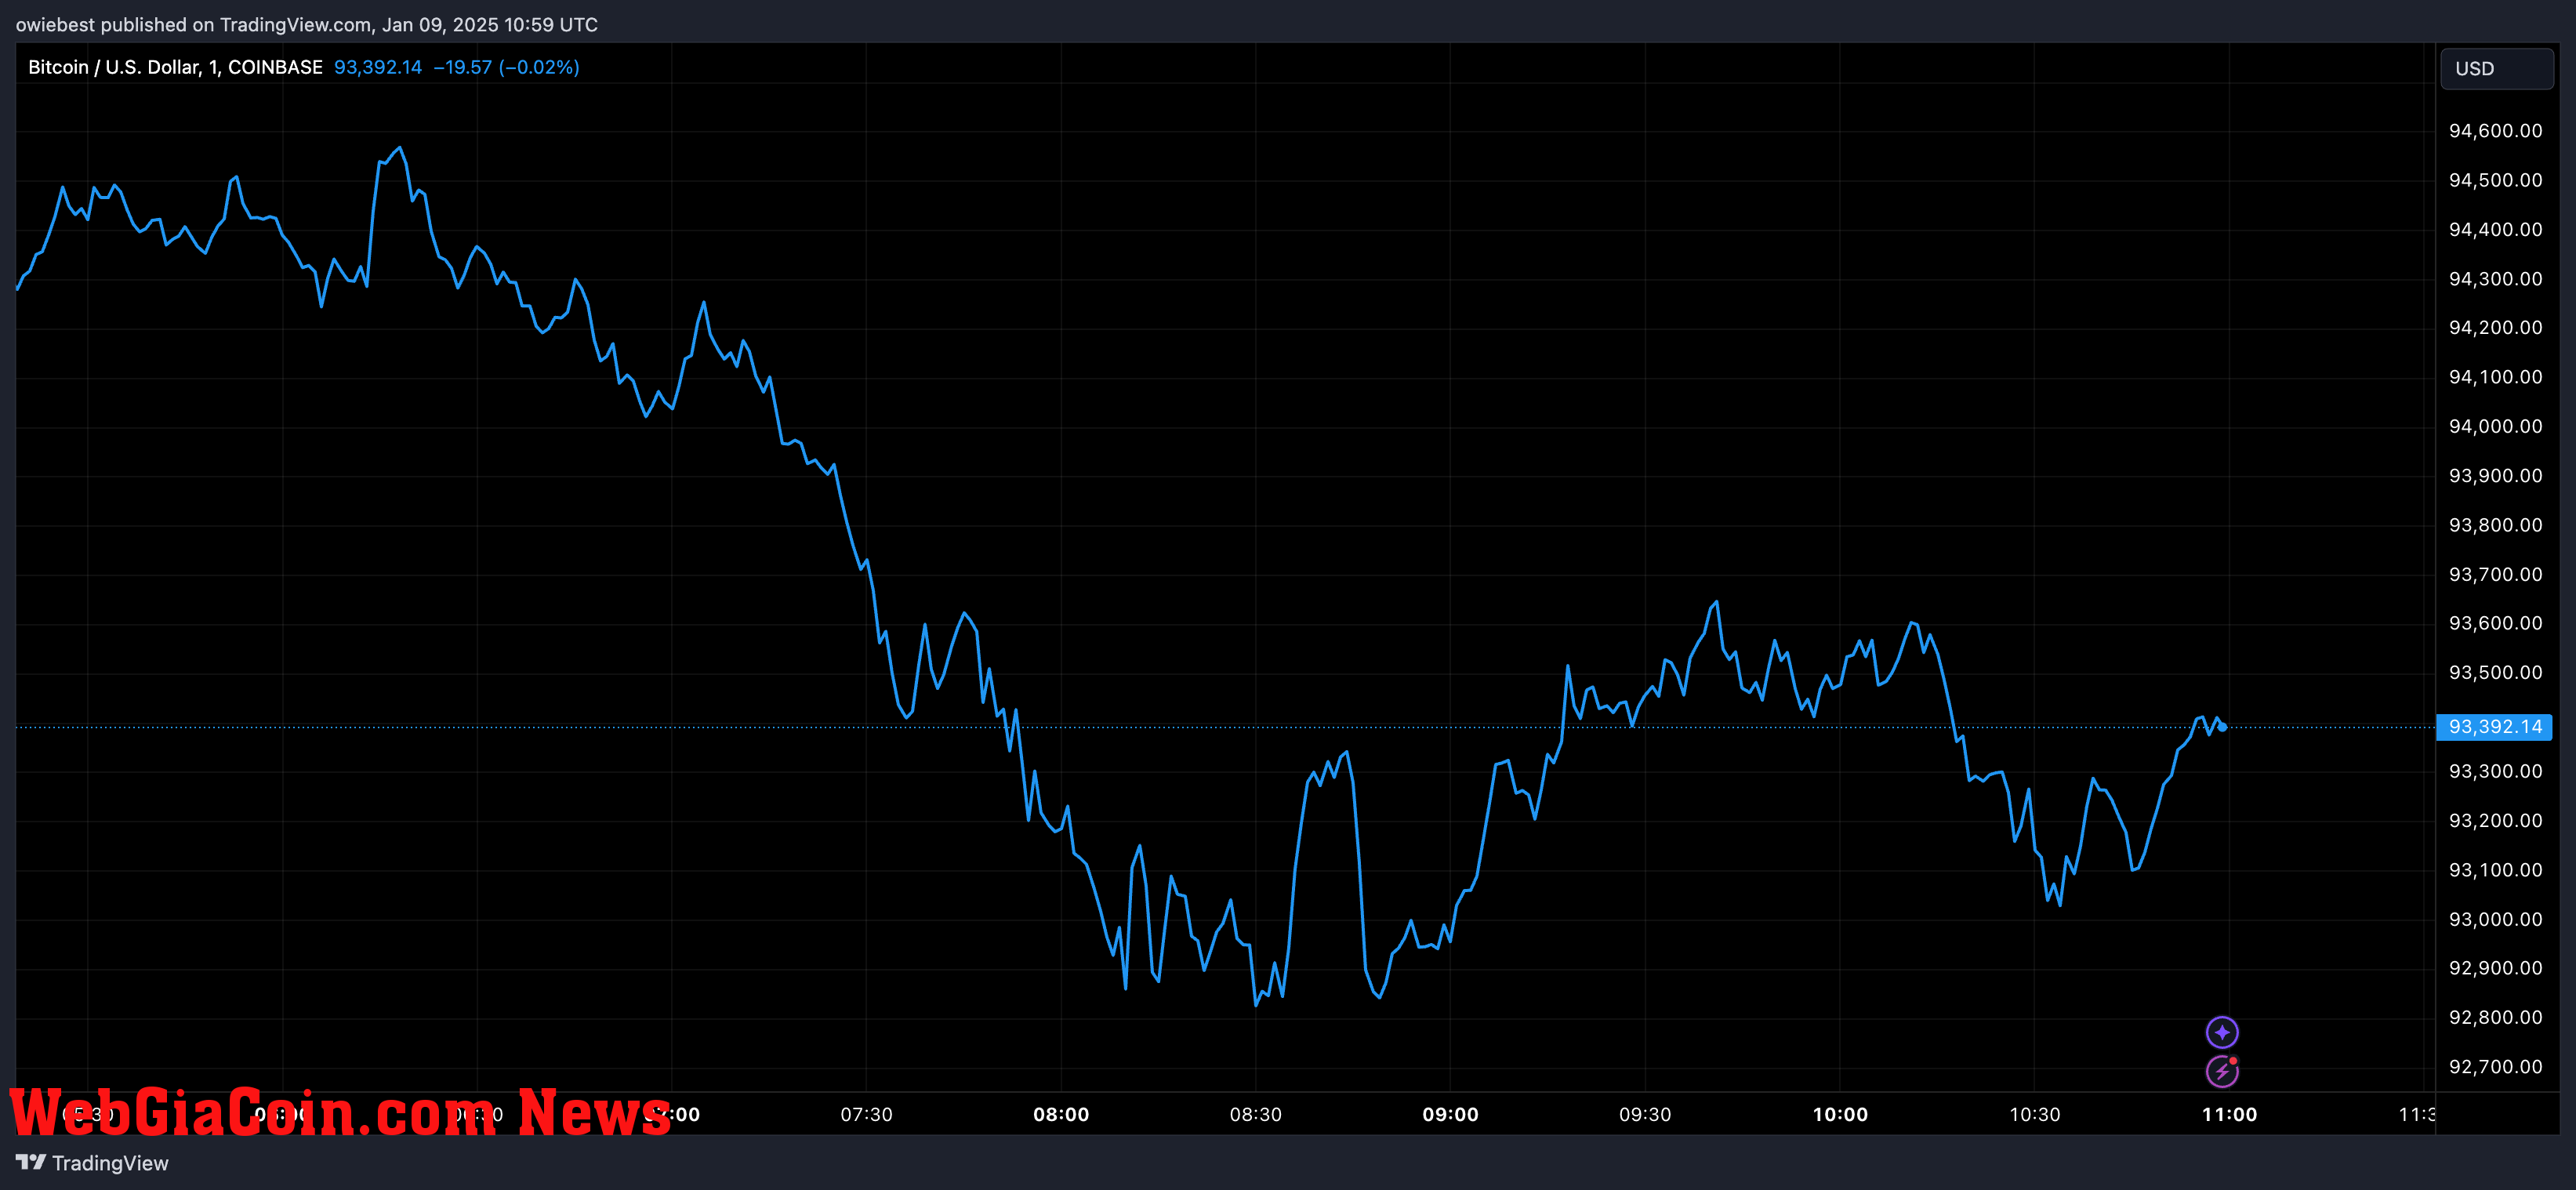Click the header price value 93,392.14
2576x1190 pixels.
pyautogui.click(x=378, y=67)
